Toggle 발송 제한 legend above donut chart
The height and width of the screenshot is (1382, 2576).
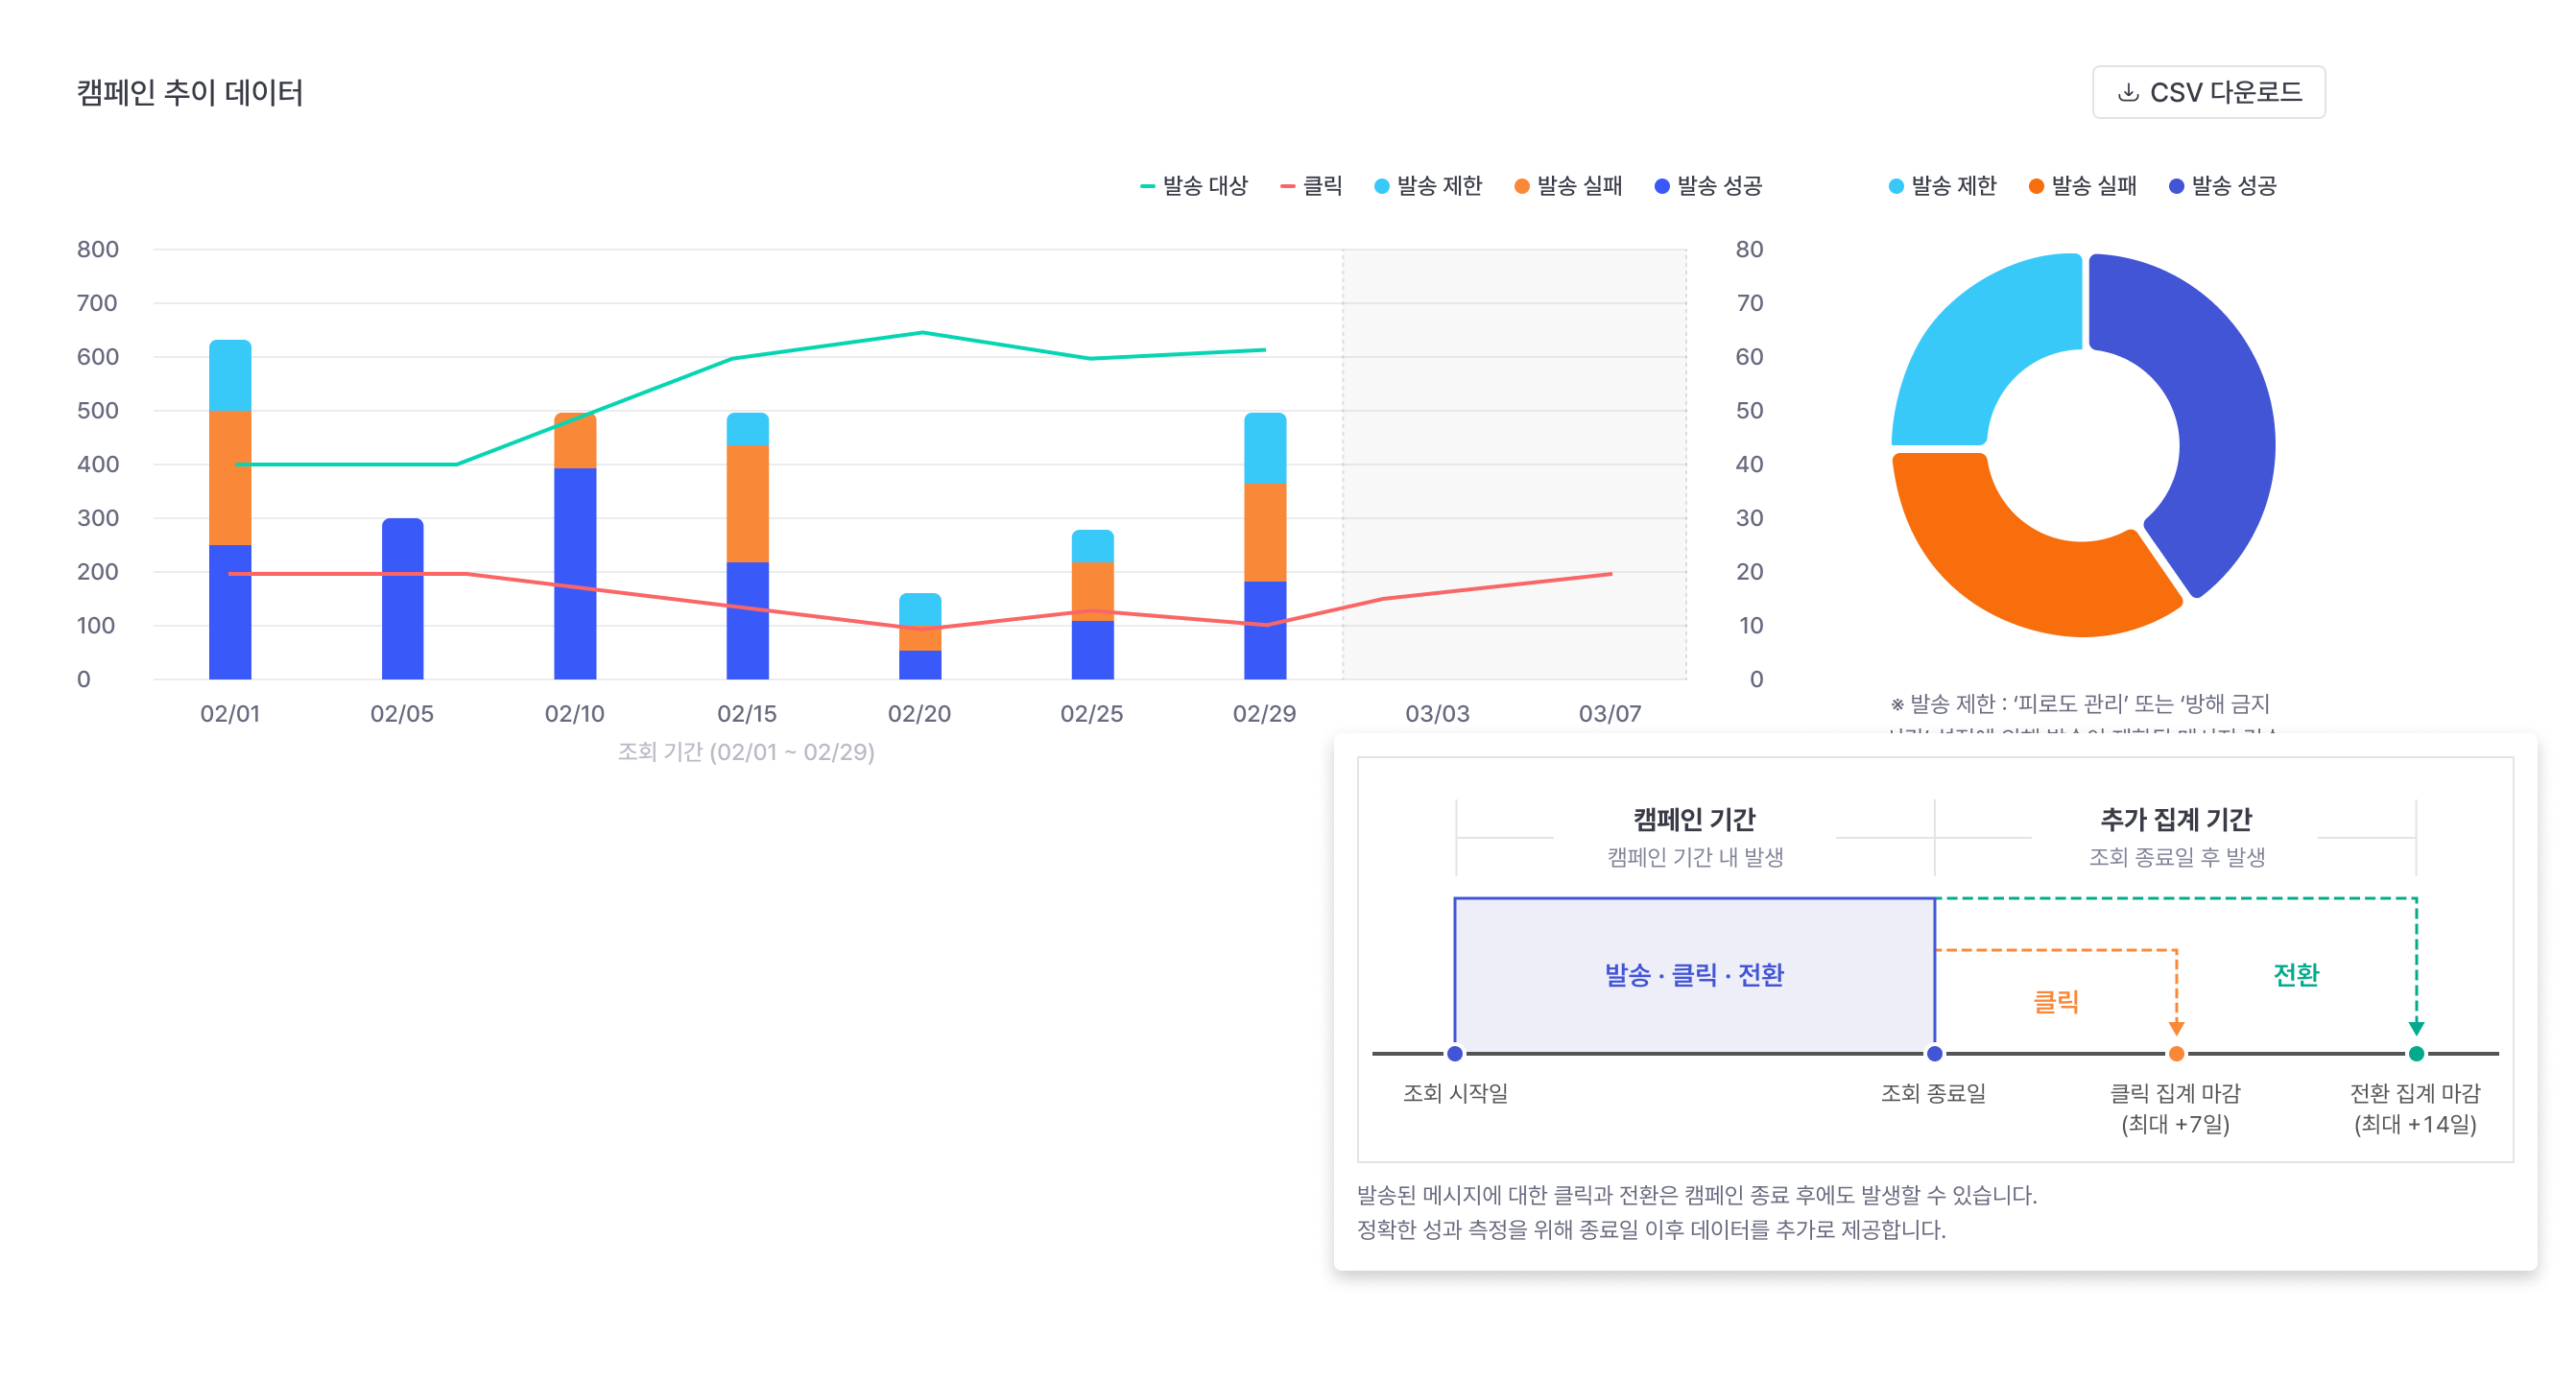click(x=1942, y=186)
